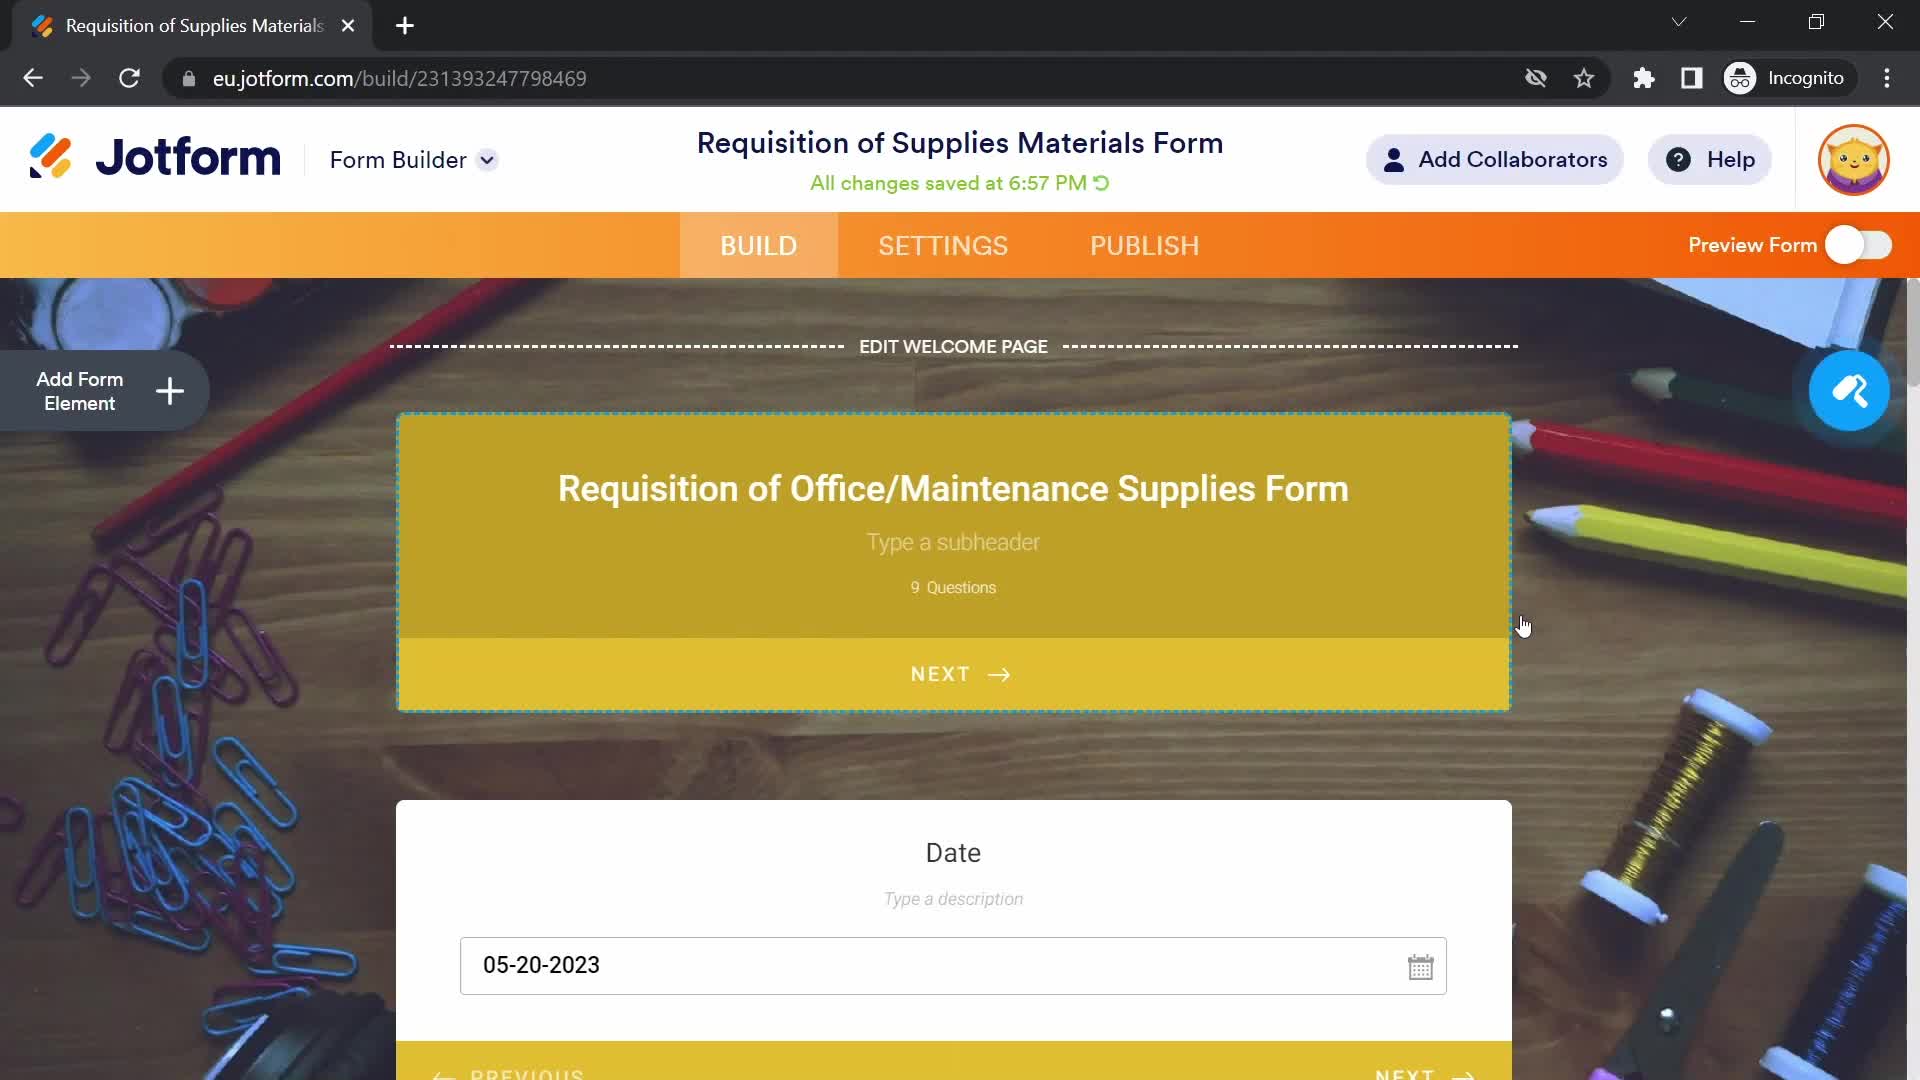Image resolution: width=1920 pixels, height=1080 pixels.
Task: Select the SETTINGS tab
Action: pyautogui.click(x=942, y=245)
